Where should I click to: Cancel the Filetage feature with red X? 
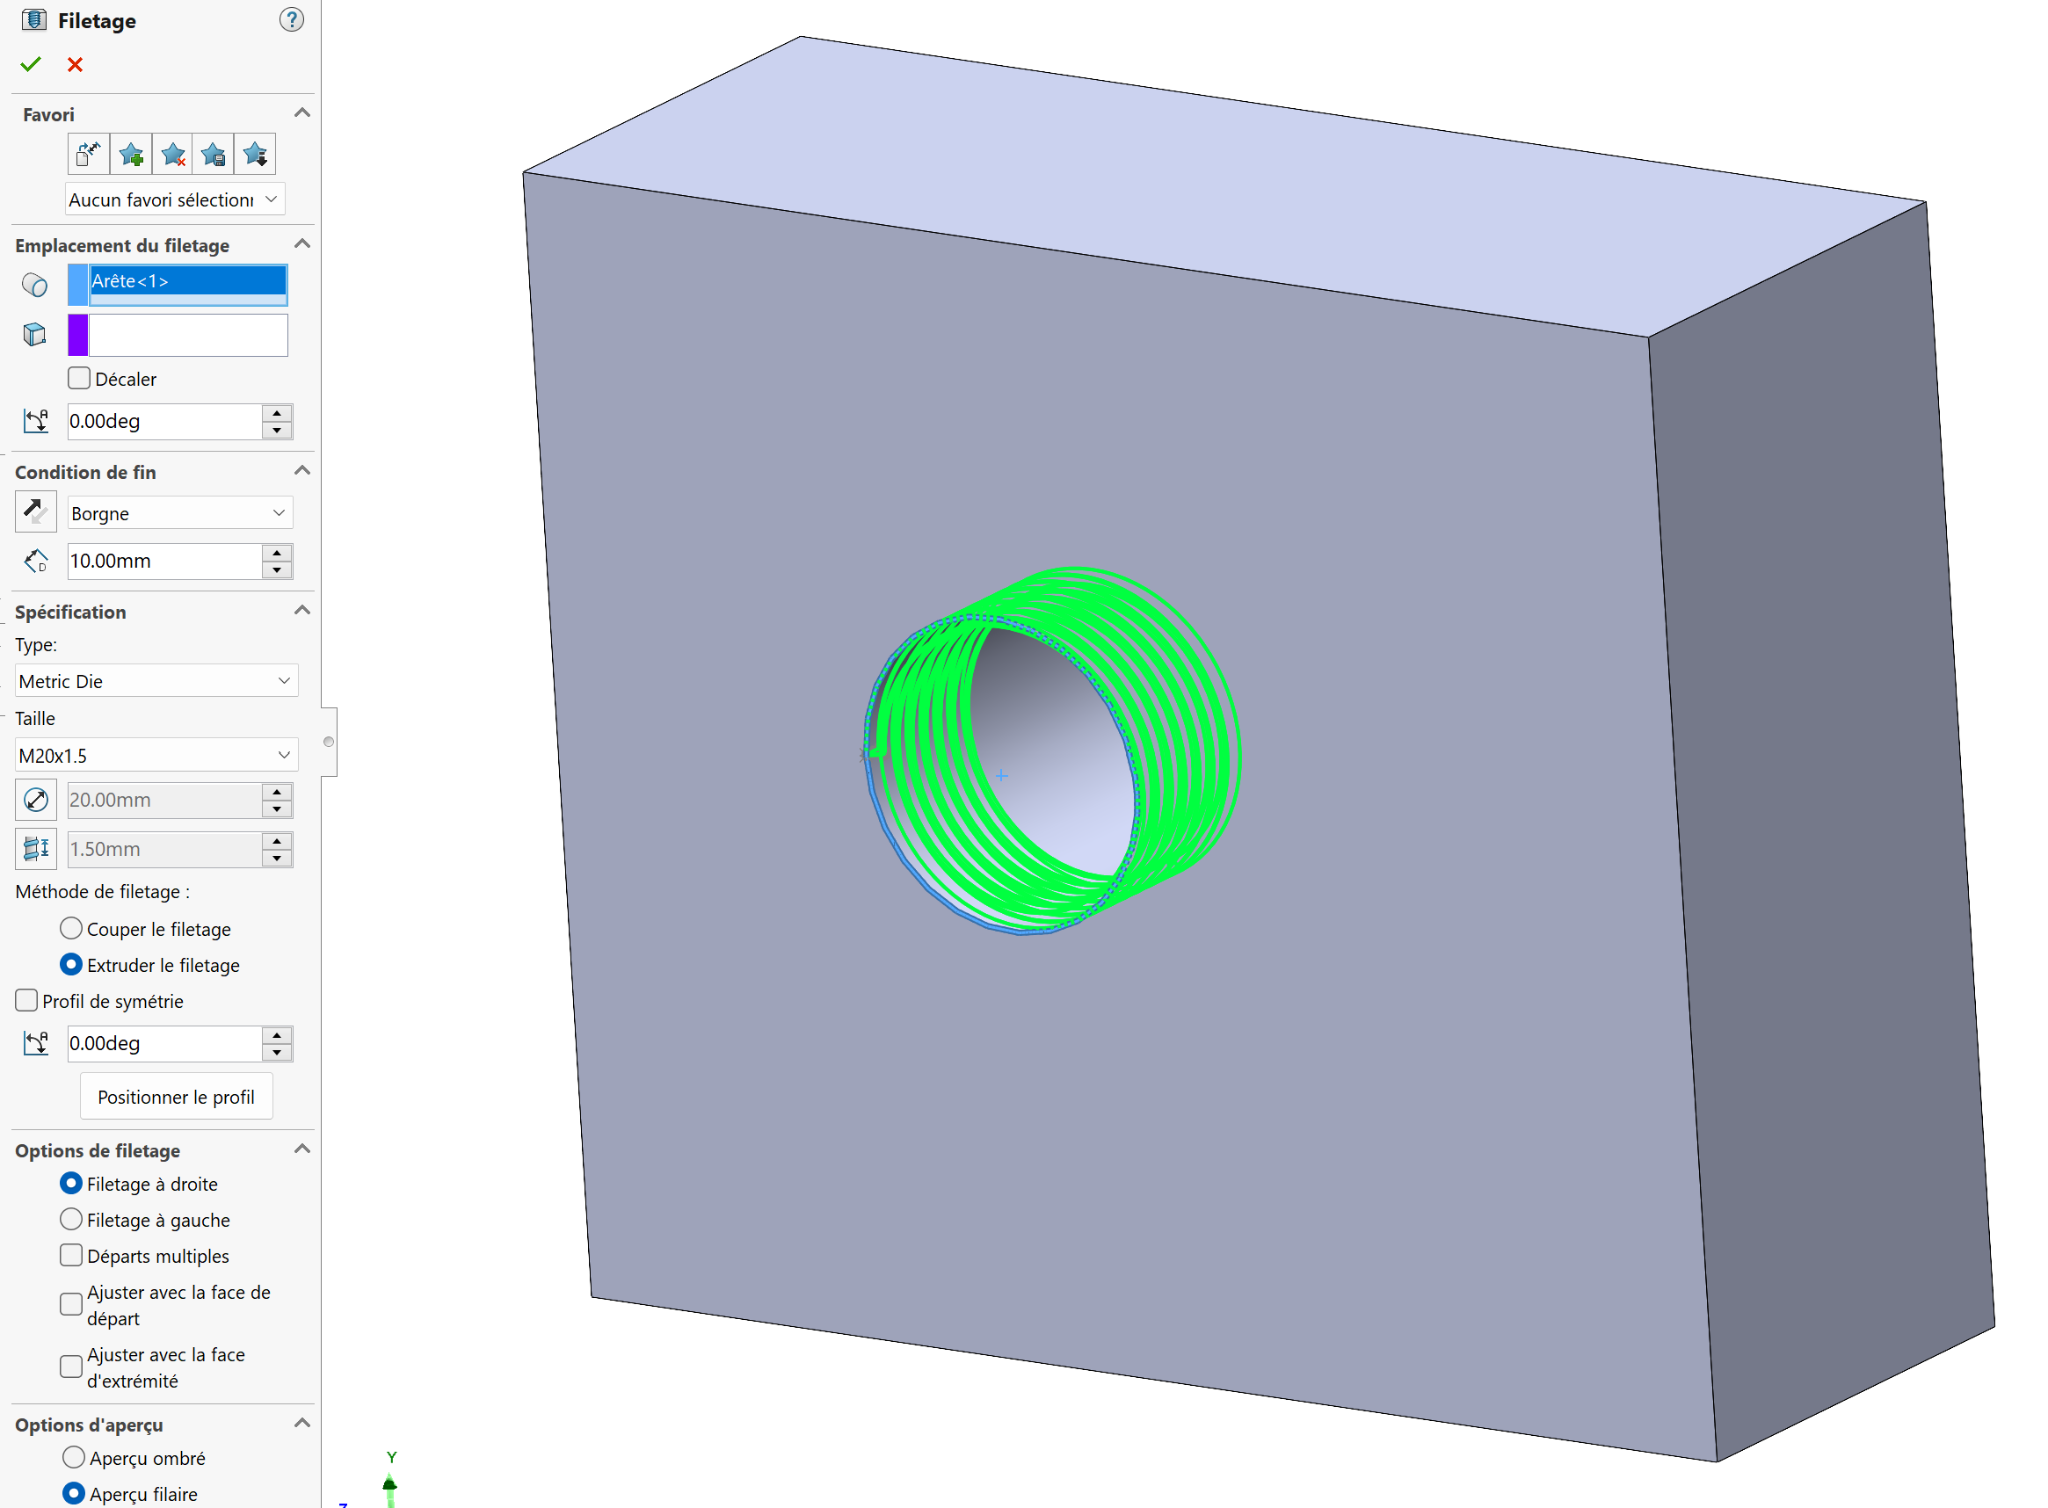pyautogui.click(x=75, y=65)
